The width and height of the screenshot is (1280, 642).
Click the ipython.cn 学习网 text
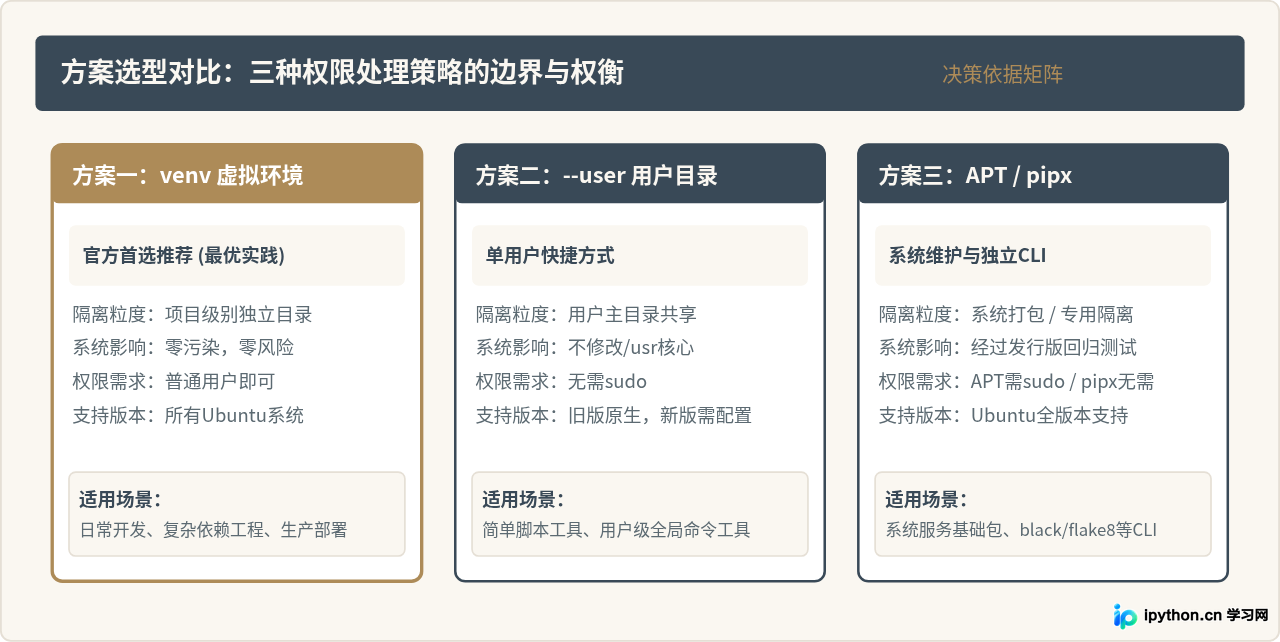click(1207, 615)
